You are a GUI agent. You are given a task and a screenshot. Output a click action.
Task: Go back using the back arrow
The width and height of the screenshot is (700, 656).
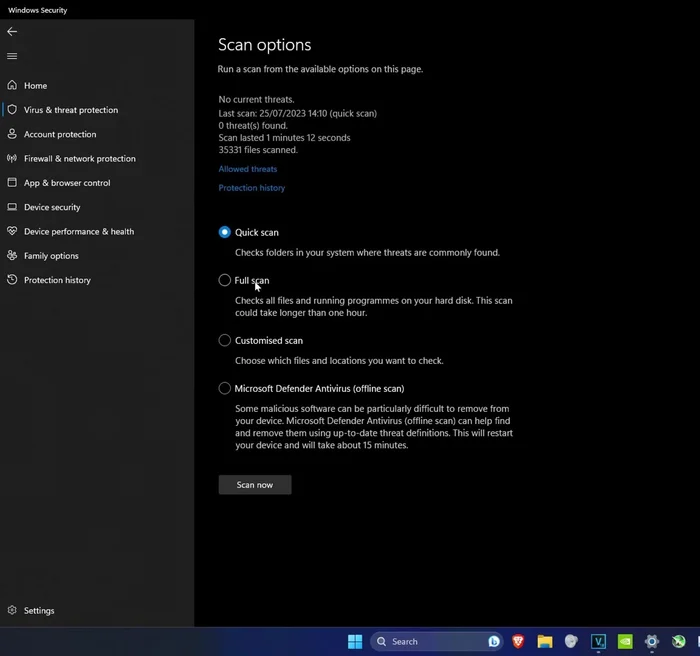(12, 31)
